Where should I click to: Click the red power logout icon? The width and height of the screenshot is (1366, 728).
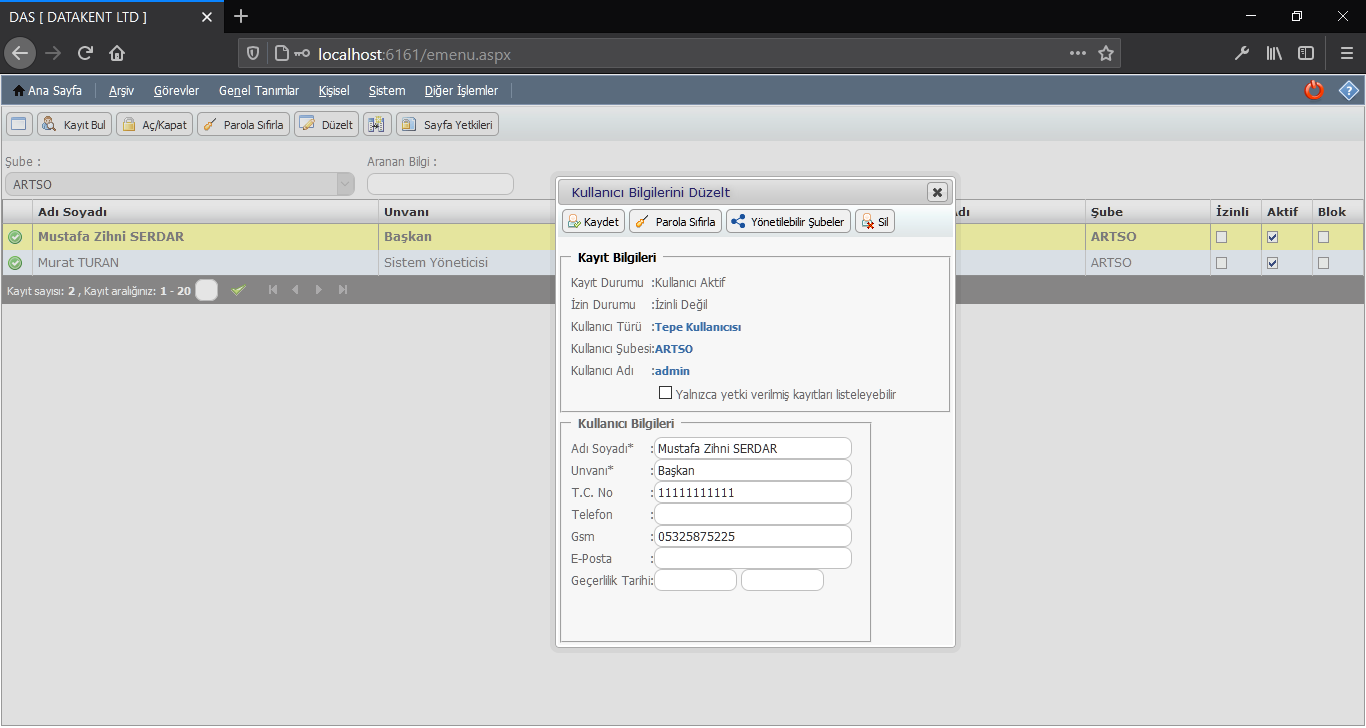pos(1314,90)
